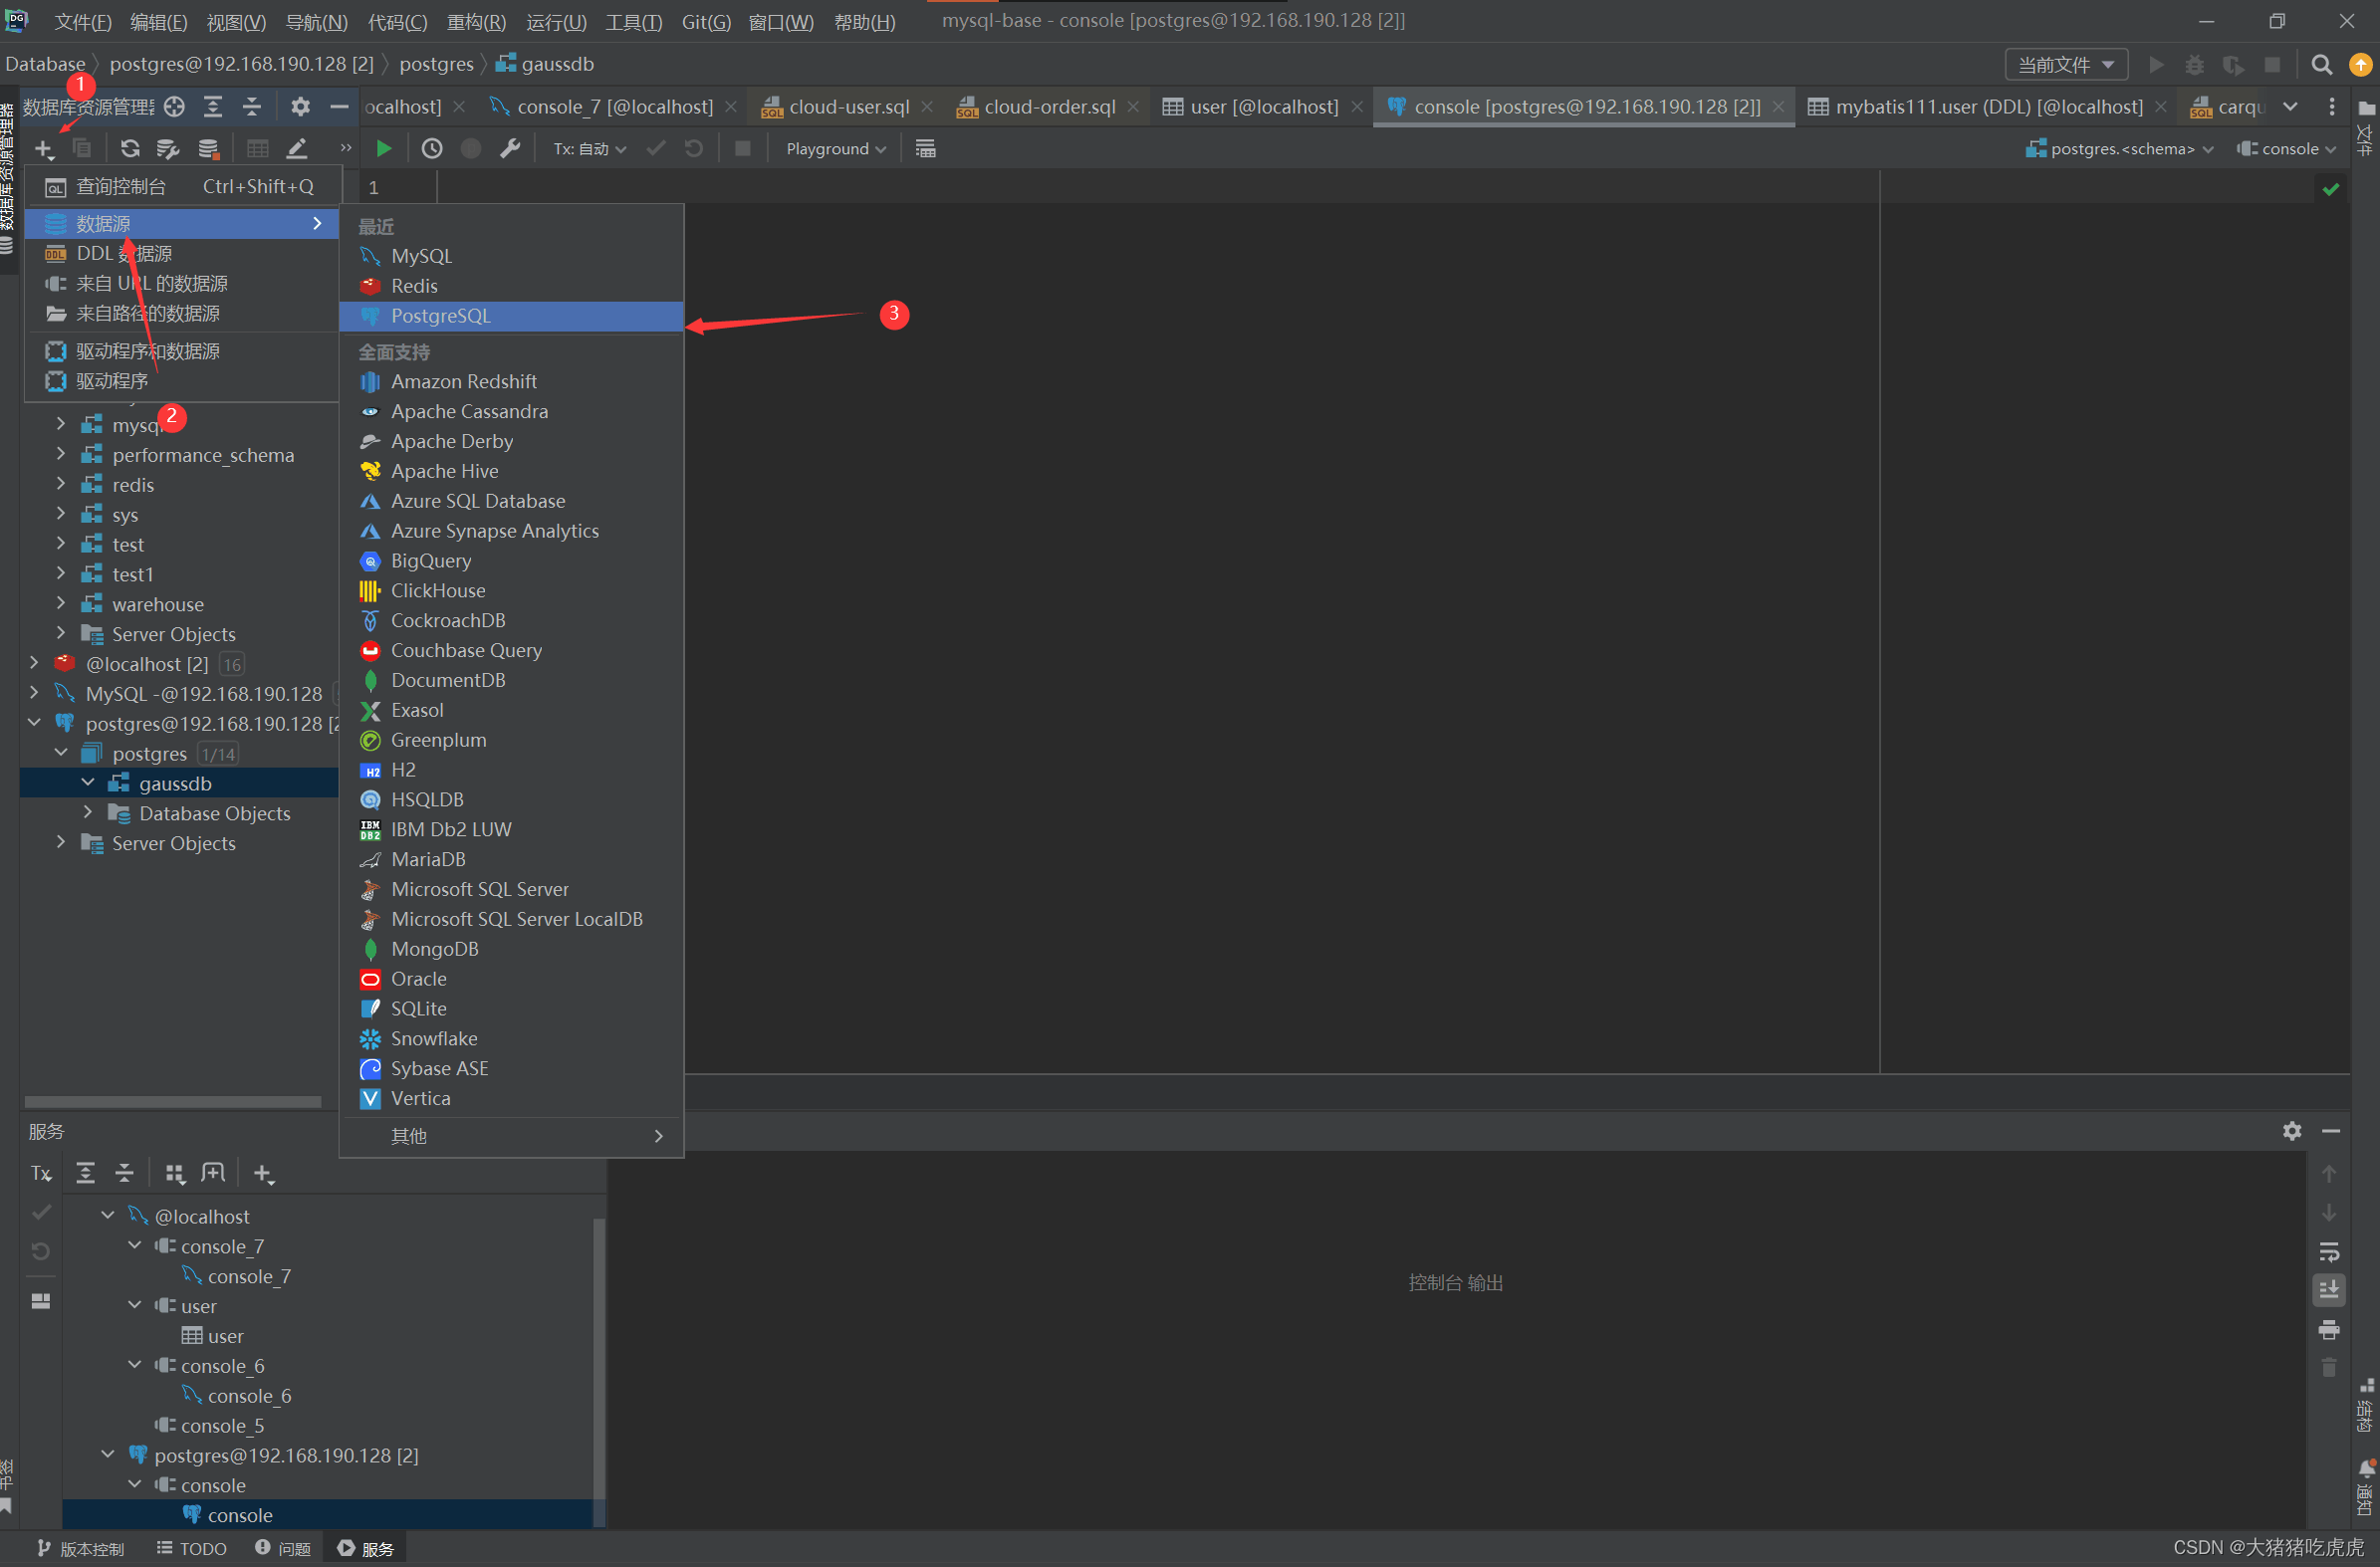Switch to cloud-order.sql tab

pos(1048,107)
